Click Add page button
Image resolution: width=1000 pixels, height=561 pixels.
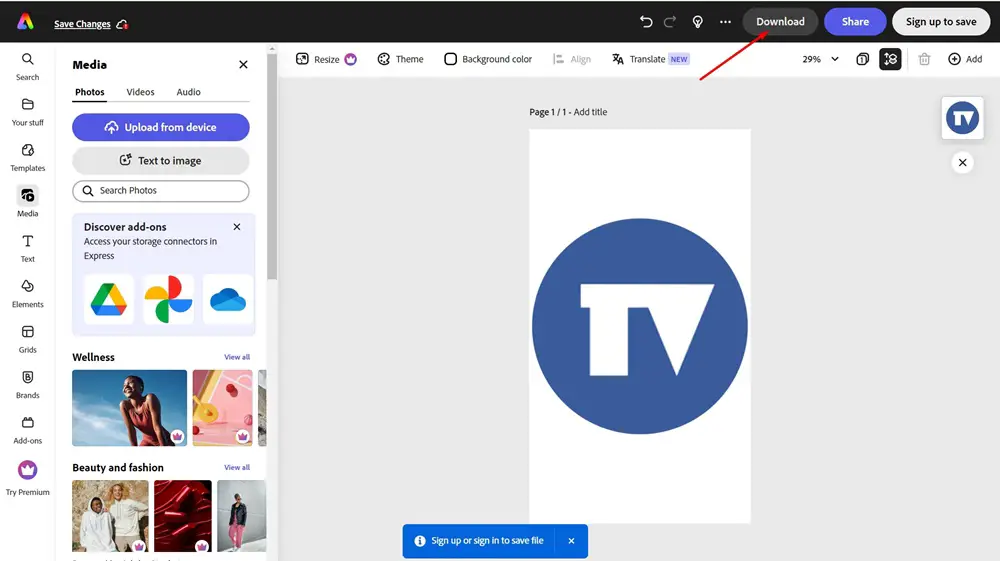point(965,59)
